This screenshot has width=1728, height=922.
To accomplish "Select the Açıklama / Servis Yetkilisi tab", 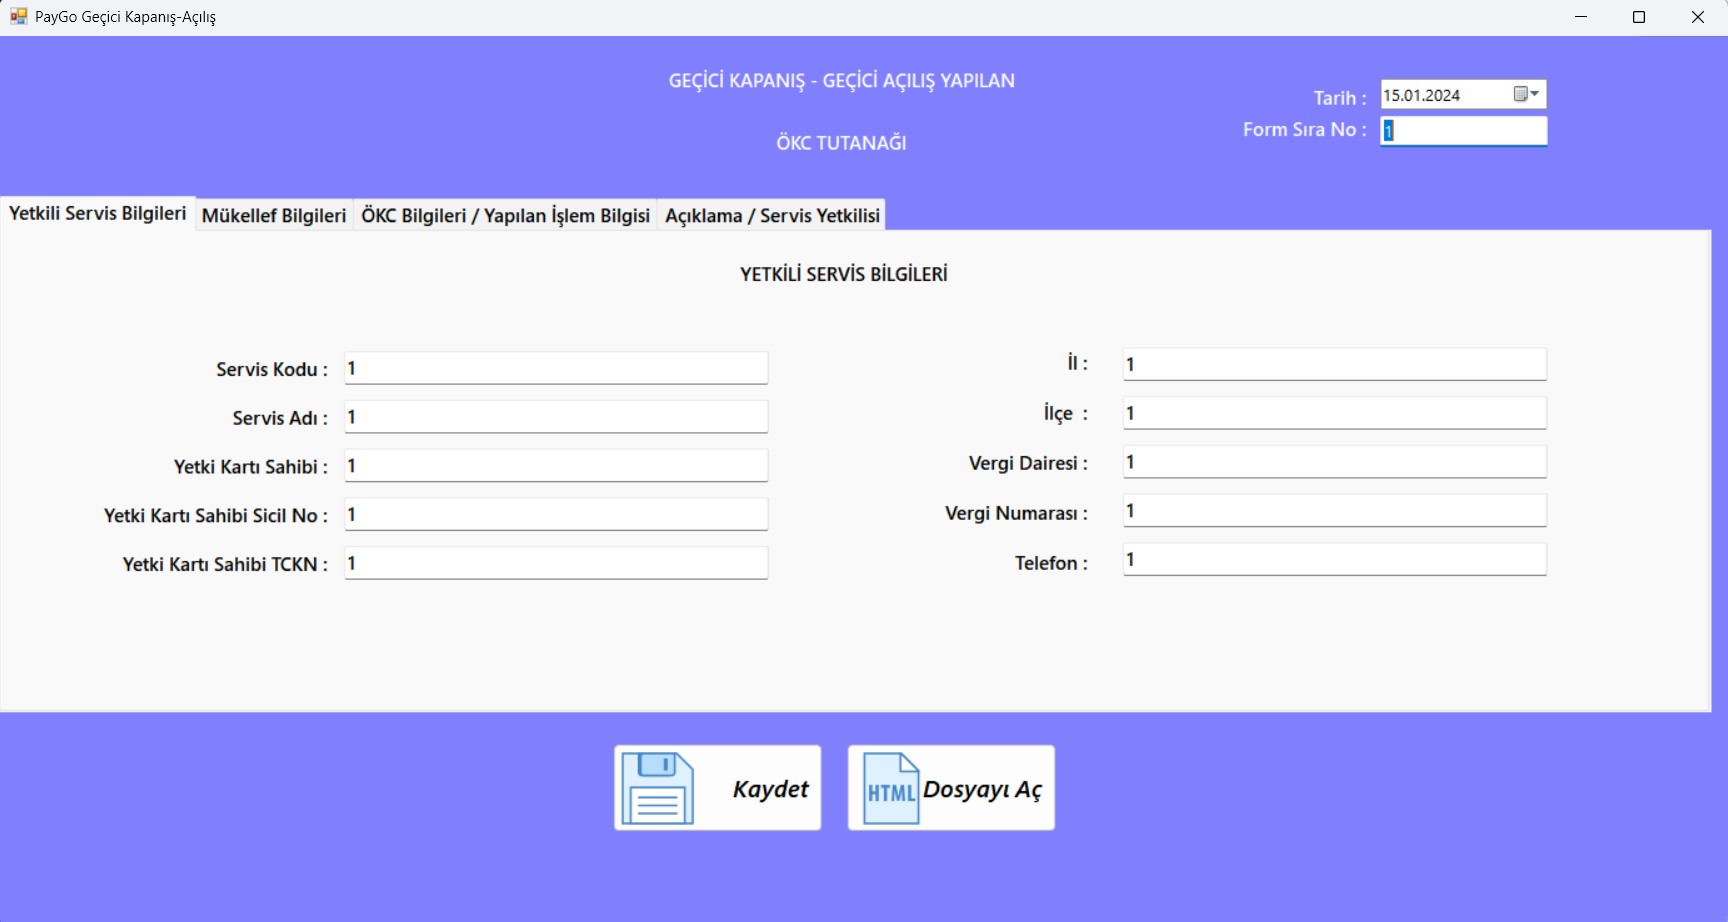I will (x=772, y=215).
